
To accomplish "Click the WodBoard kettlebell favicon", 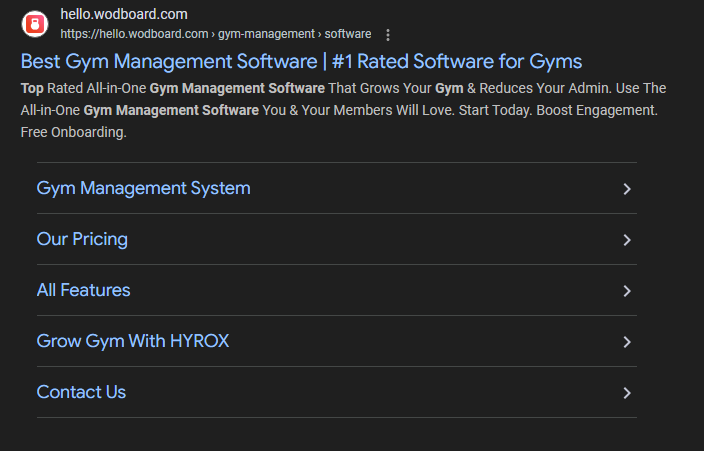I will 35,24.
